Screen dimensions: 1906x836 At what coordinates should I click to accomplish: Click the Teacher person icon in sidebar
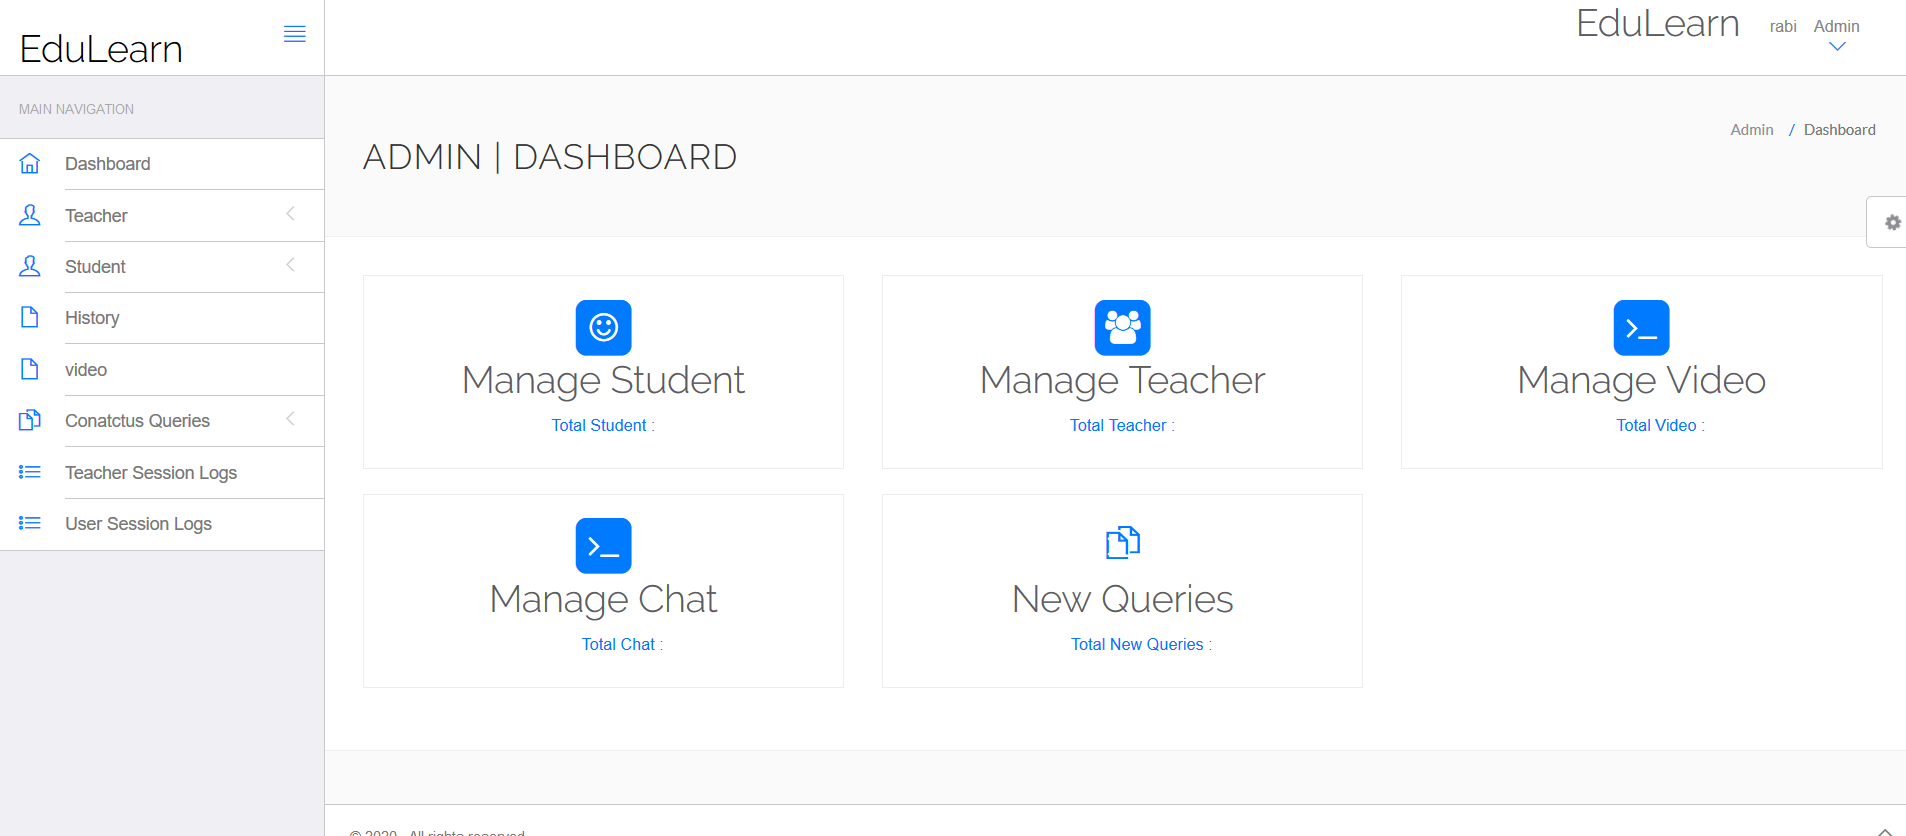click(x=29, y=214)
